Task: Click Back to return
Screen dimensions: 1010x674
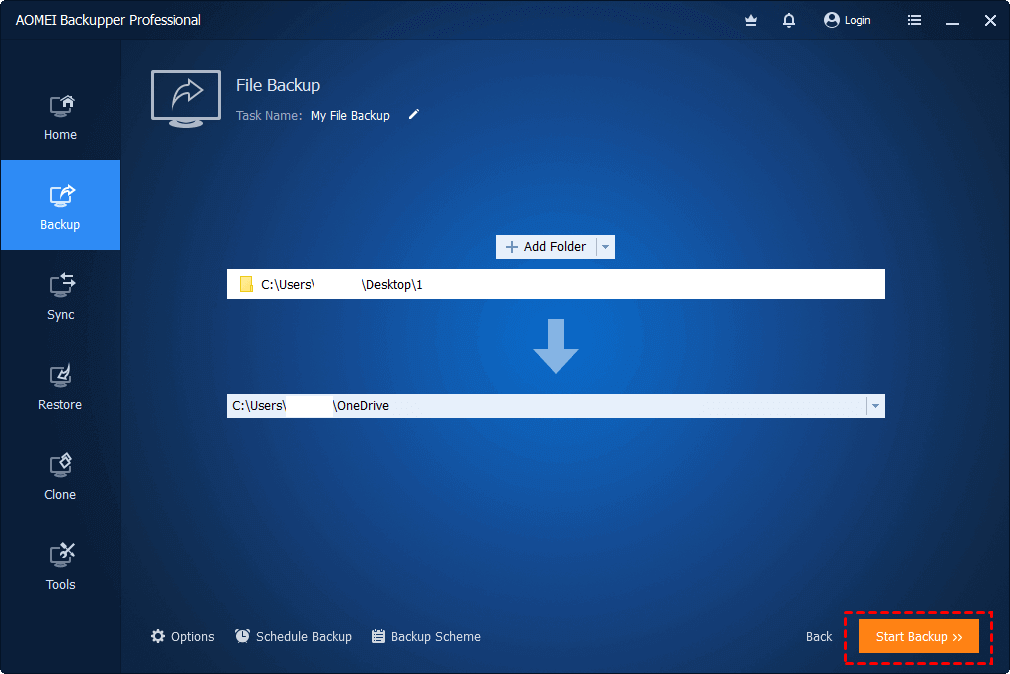Action: [x=819, y=637]
